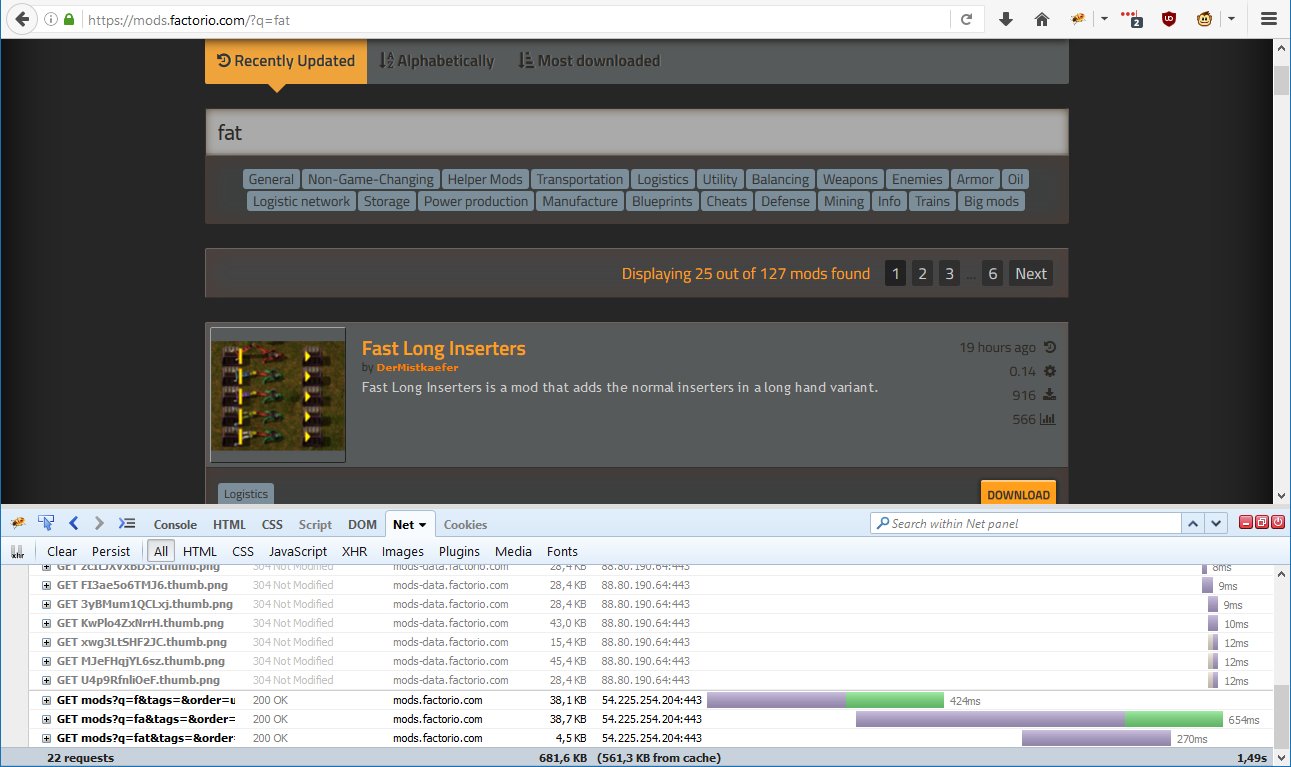This screenshot has height=767, width=1291.
Task: Click the site info icon in address bar
Action: pyautogui.click(x=51, y=20)
